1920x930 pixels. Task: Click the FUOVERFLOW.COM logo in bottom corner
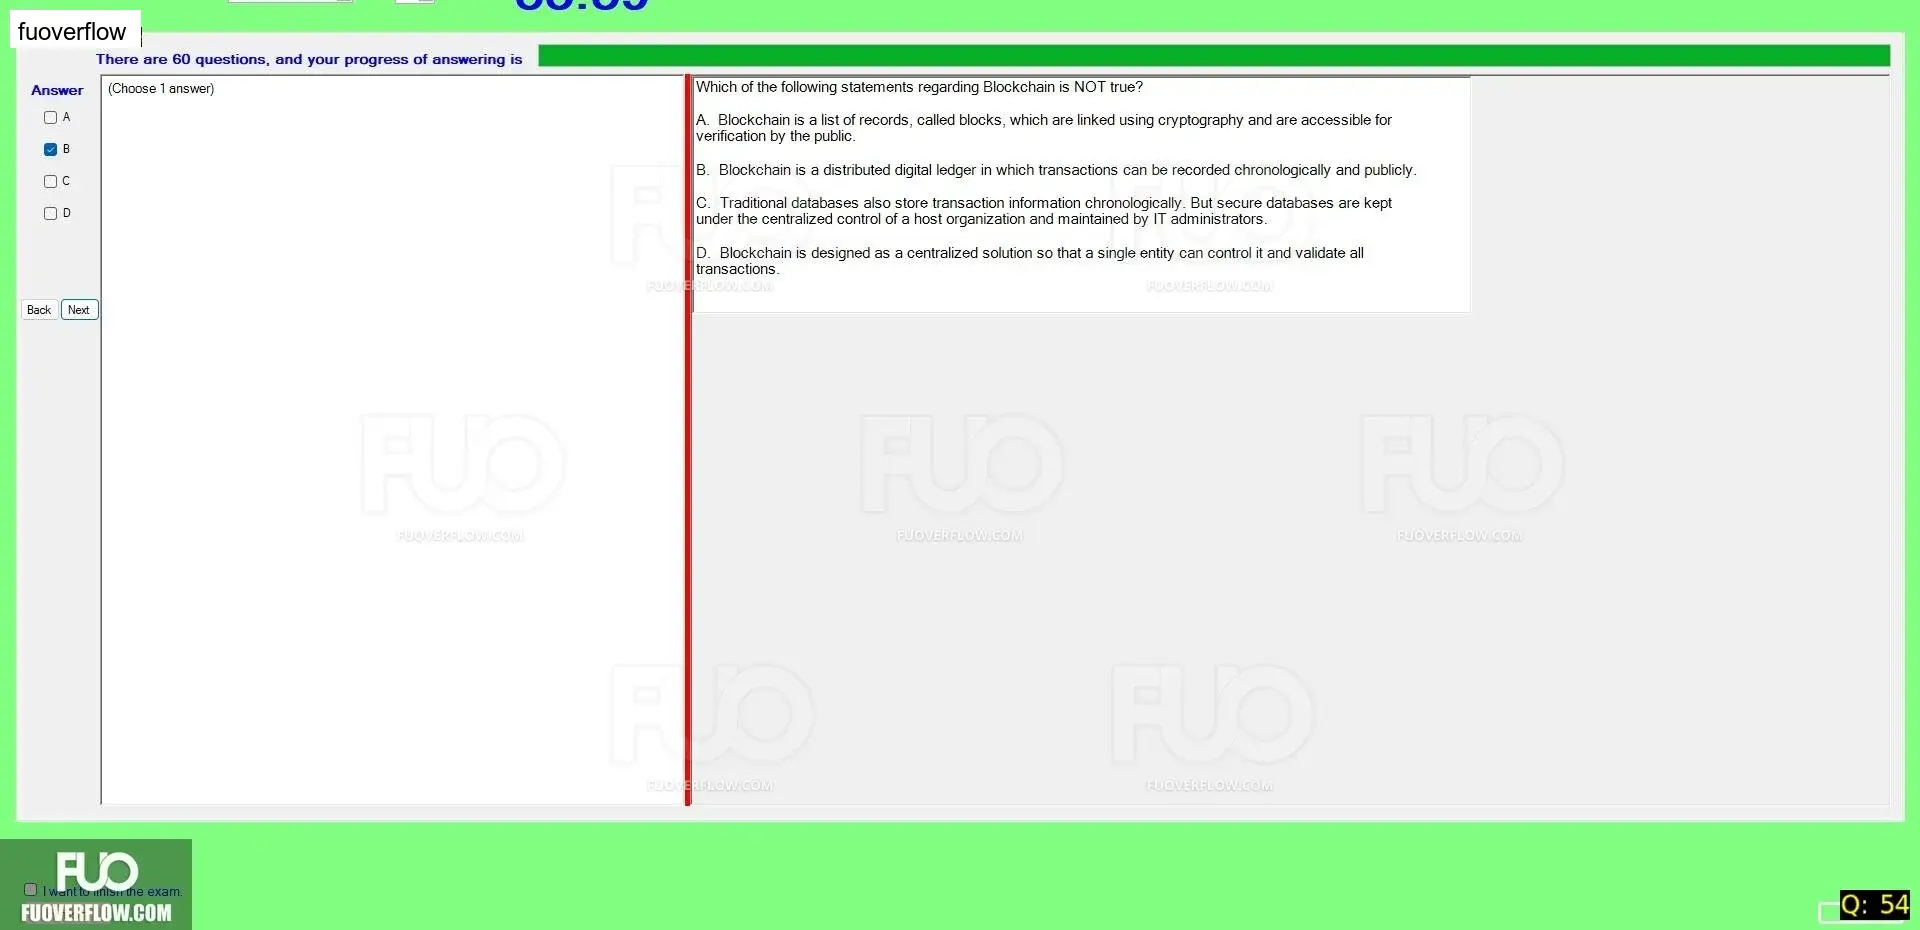[x=96, y=885]
